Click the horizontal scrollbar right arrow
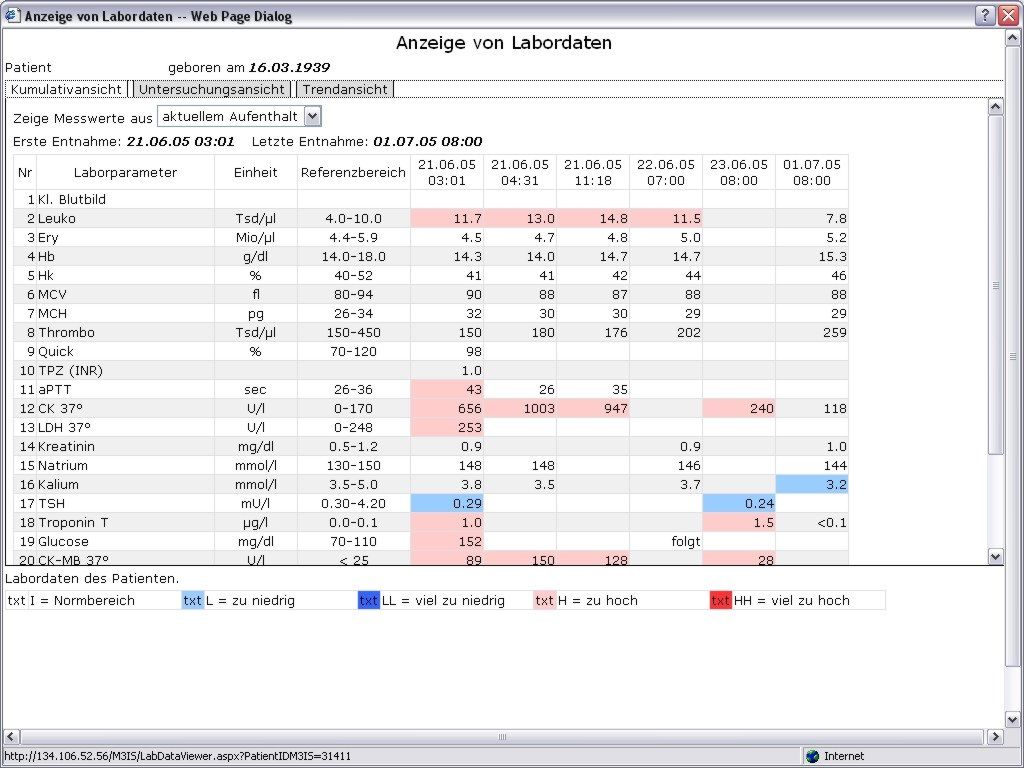Image resolution: width=1024 pixels, height=768 pixels. click(995, 737)
